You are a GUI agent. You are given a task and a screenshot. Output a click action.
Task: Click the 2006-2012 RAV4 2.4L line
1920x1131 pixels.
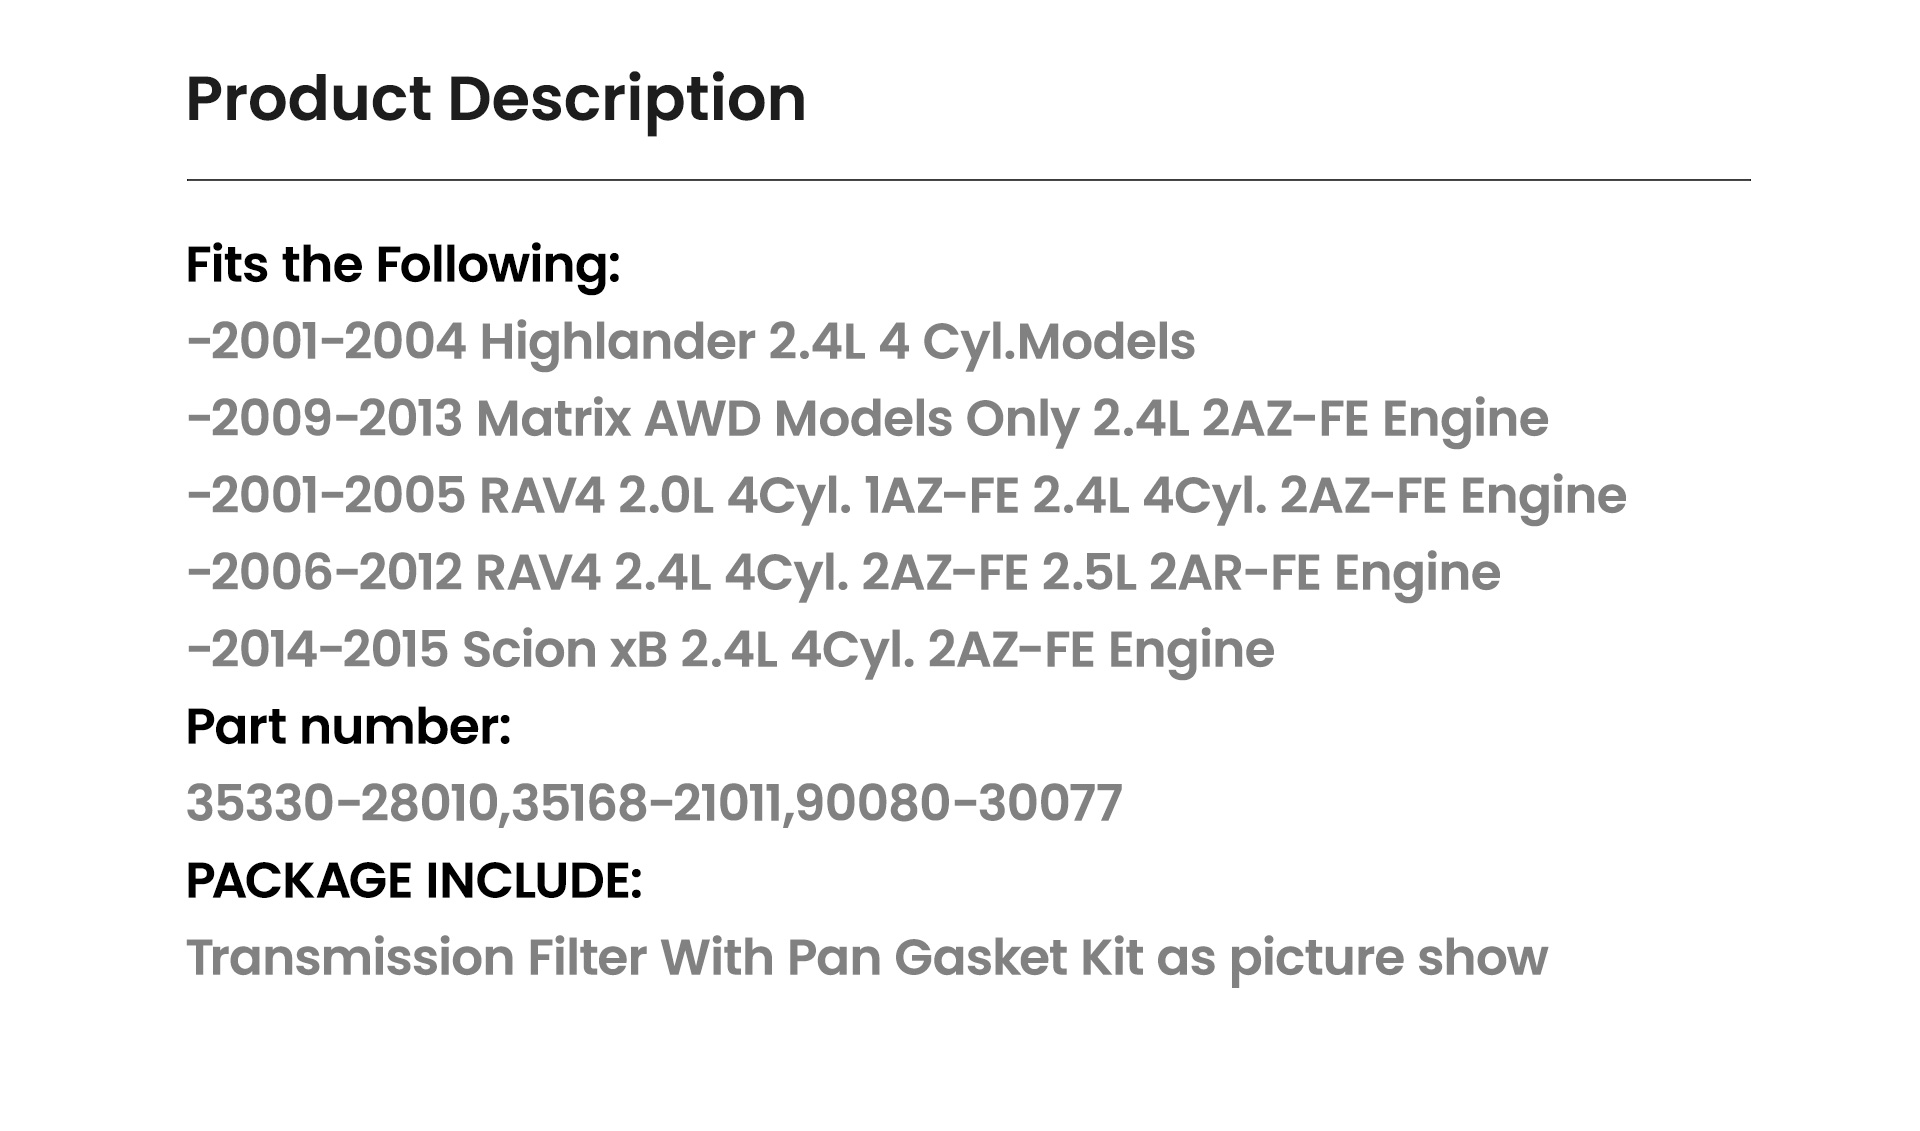click(x=843, y=573)
